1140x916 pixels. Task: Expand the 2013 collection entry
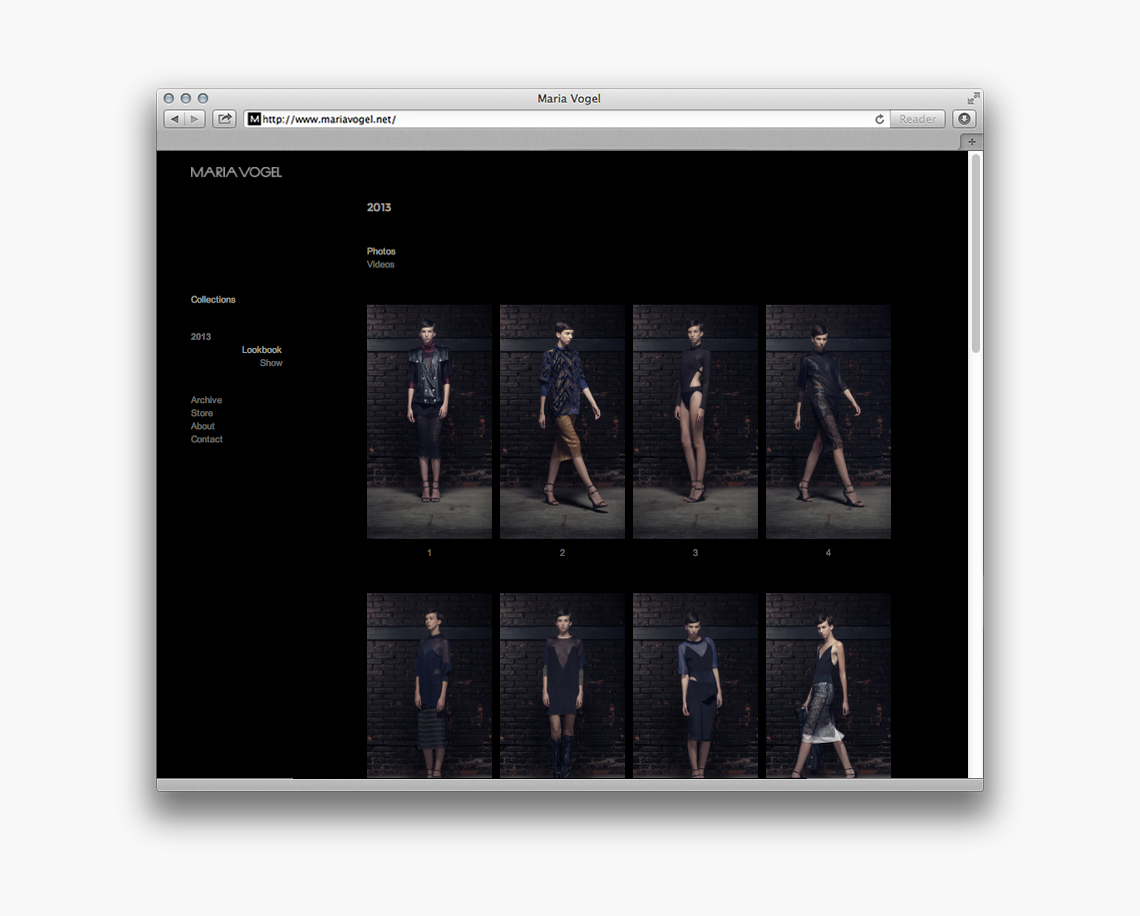(201, 337)
